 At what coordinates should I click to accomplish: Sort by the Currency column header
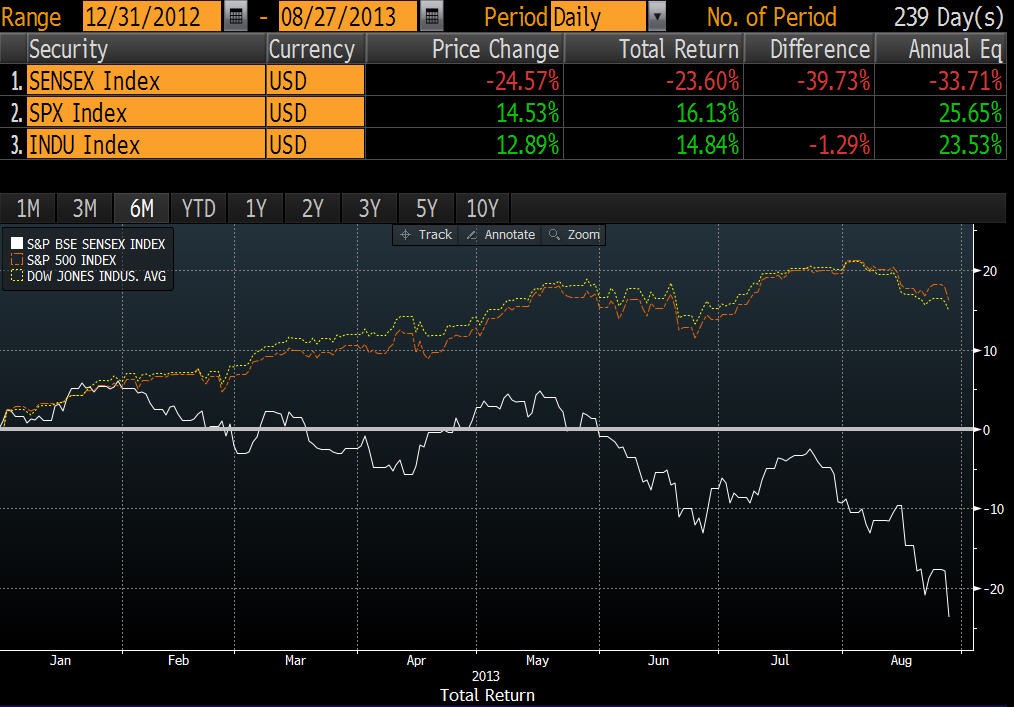(316, 49)
